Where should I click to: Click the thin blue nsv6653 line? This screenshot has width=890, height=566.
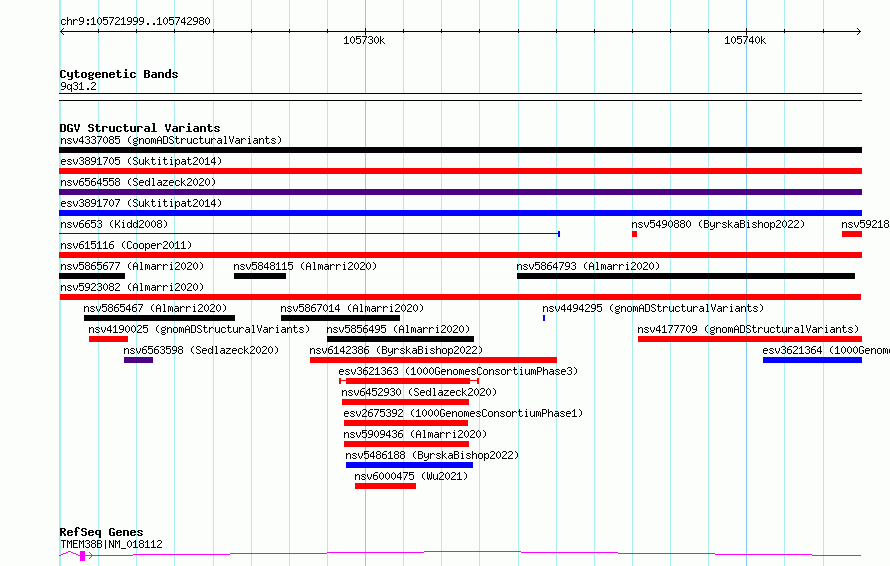pos(309,234)
